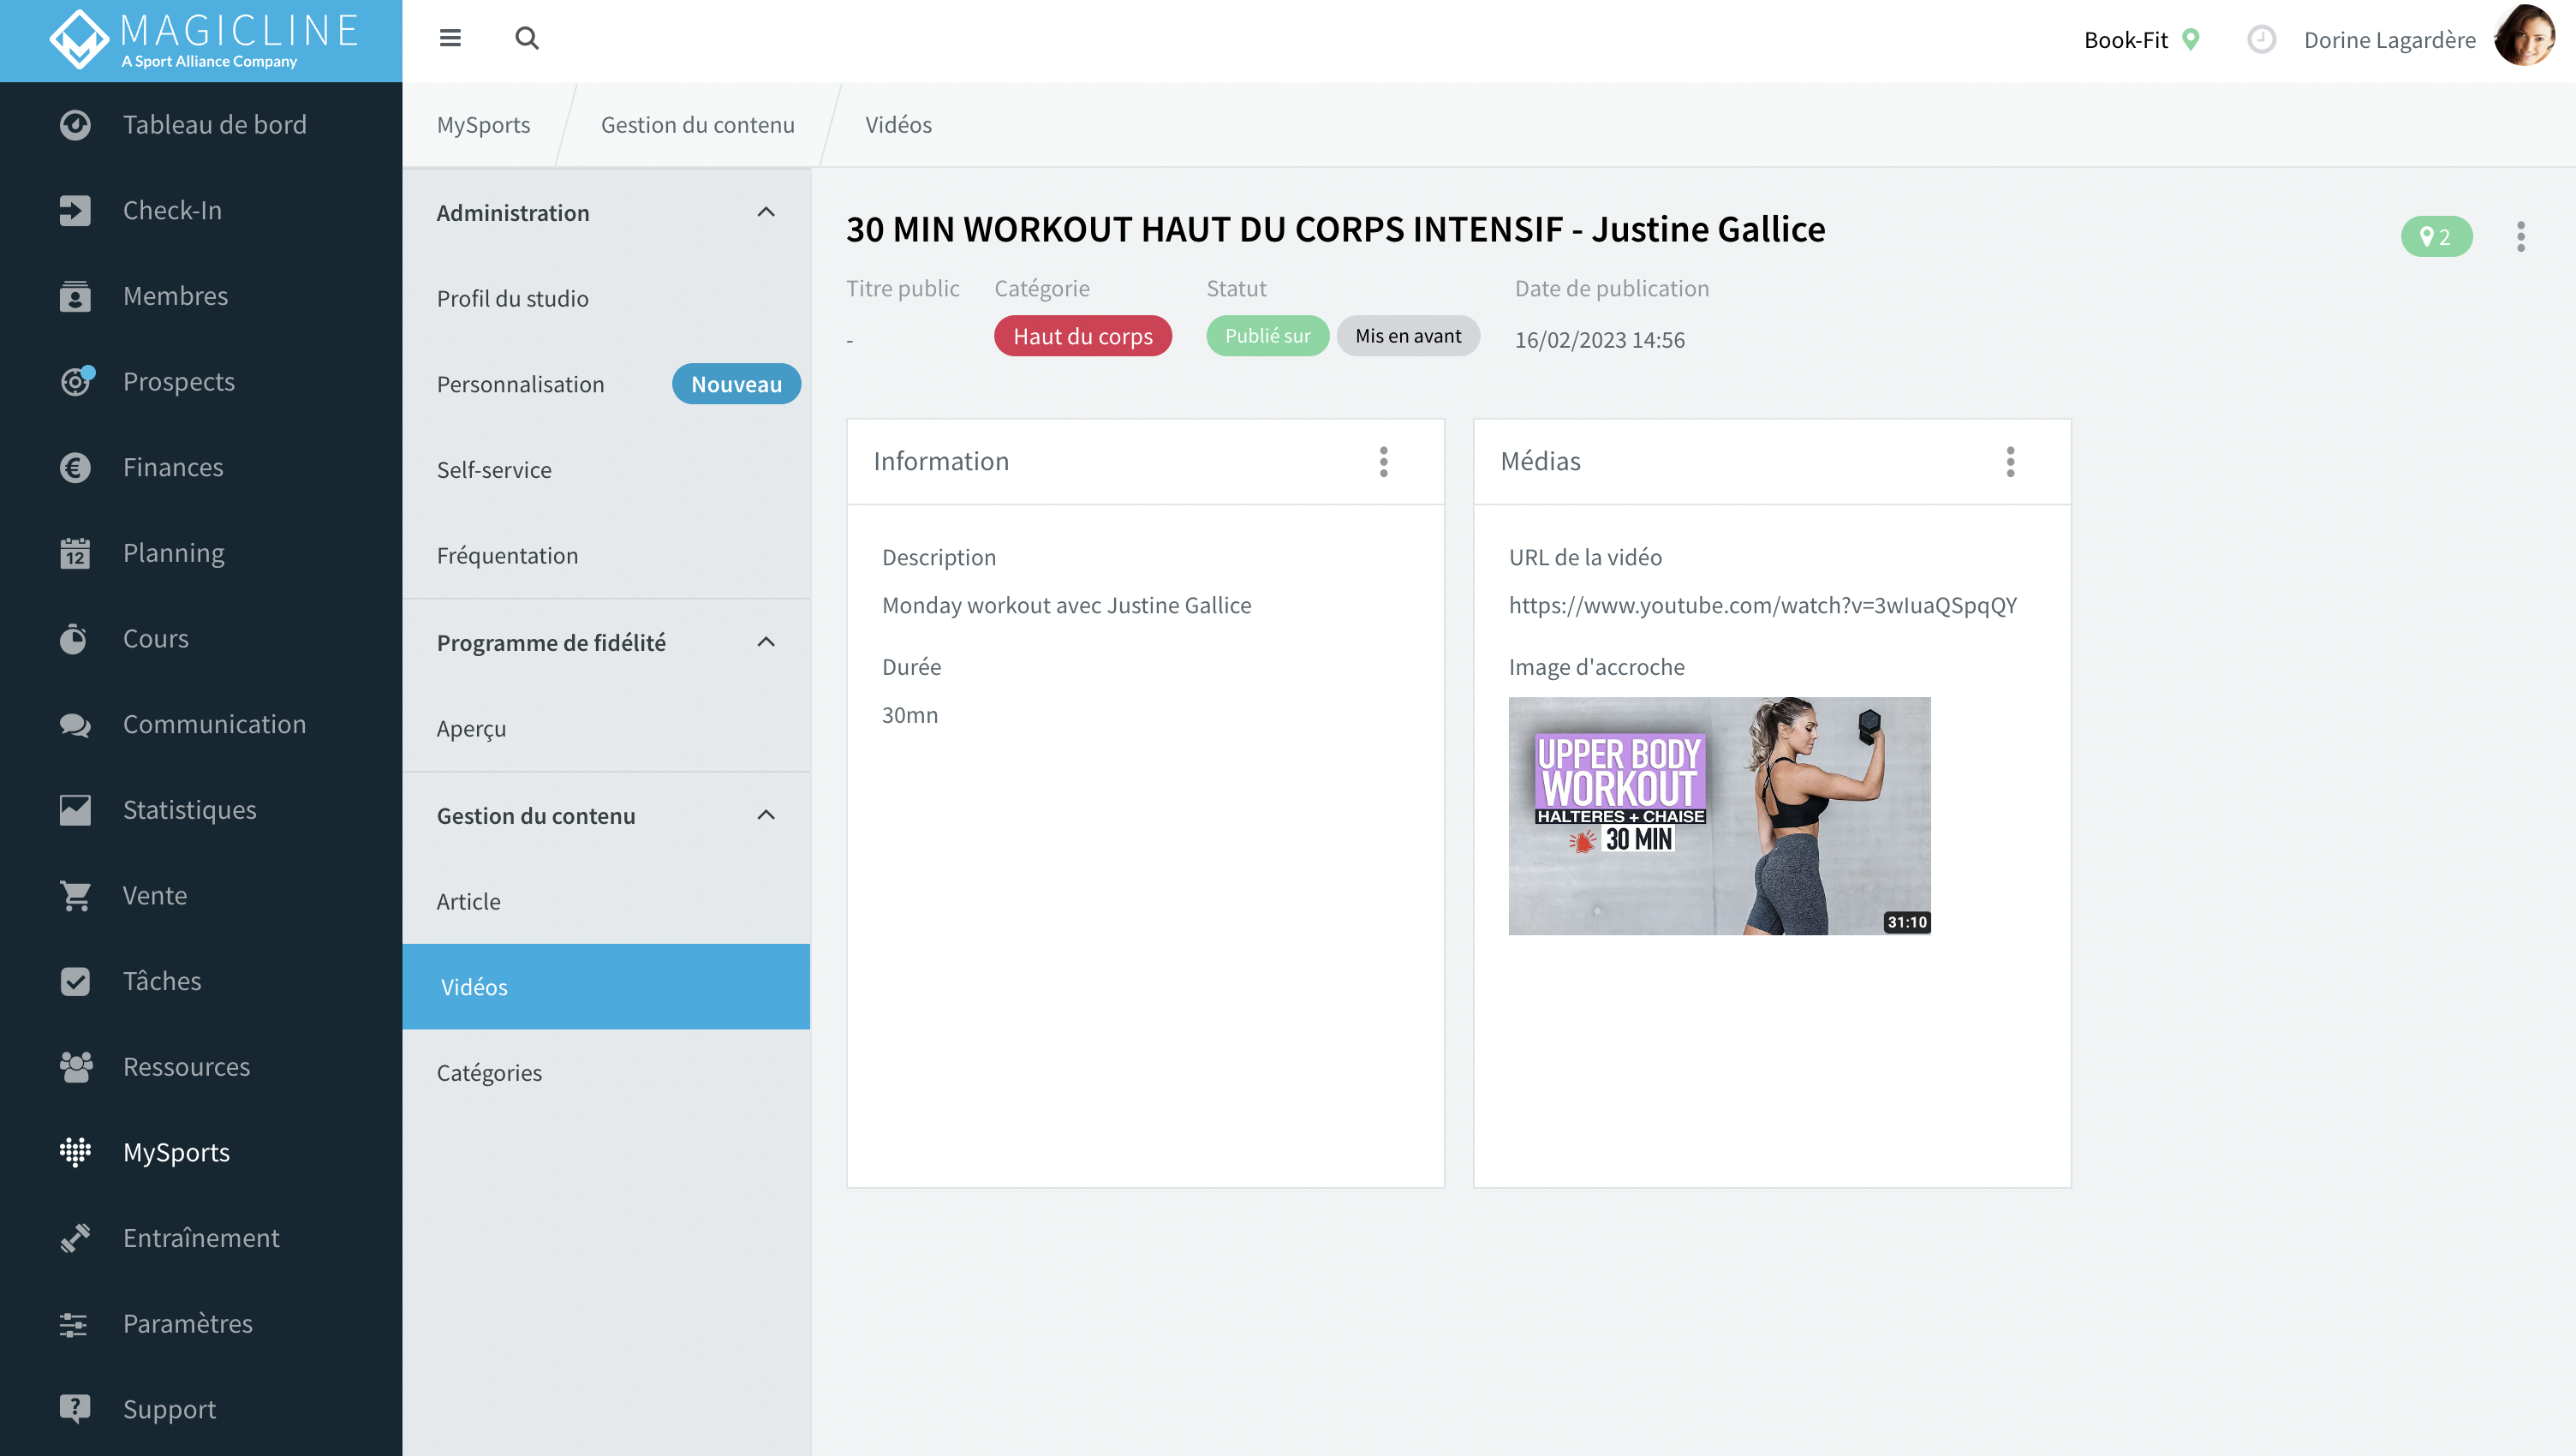
Task: Click the Statistiques chart icon
Action: pyautogui.click(x=75, y=810)
